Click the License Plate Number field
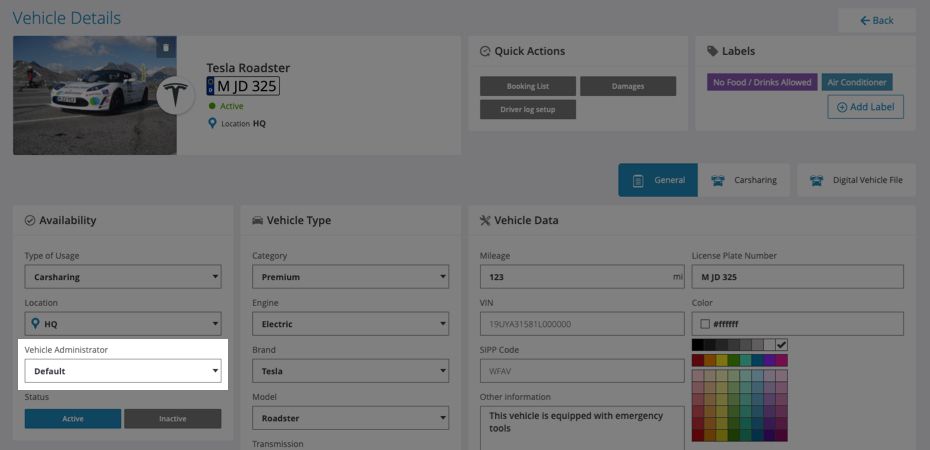Image resolution: width=930 pixels, height=450 pixels. pyautogui.click(x=798, y=277)
